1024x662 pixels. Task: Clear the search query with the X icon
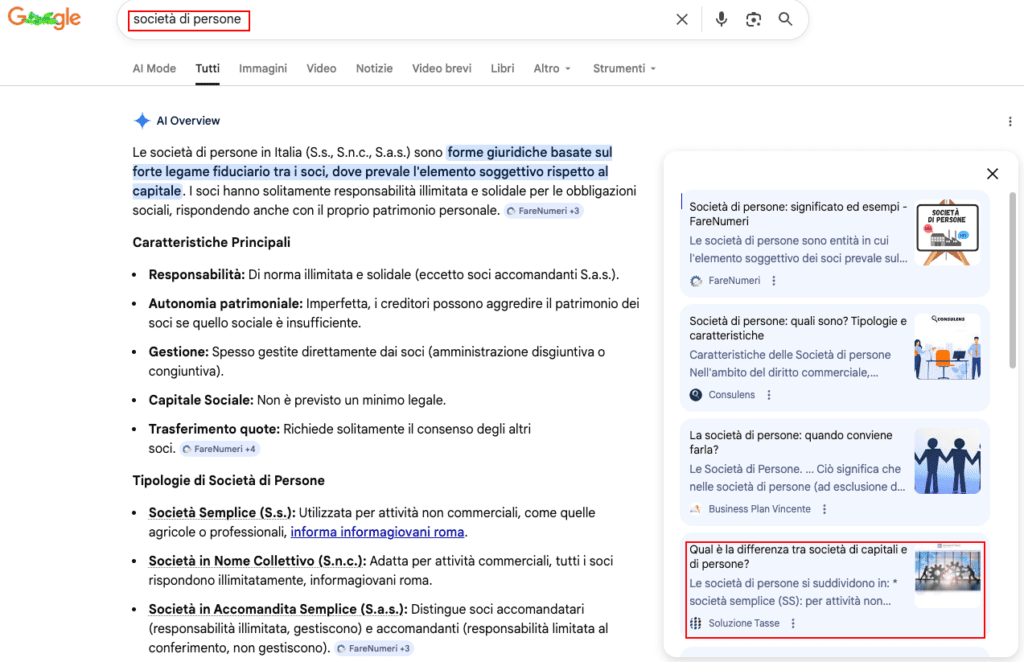[682, 18]
